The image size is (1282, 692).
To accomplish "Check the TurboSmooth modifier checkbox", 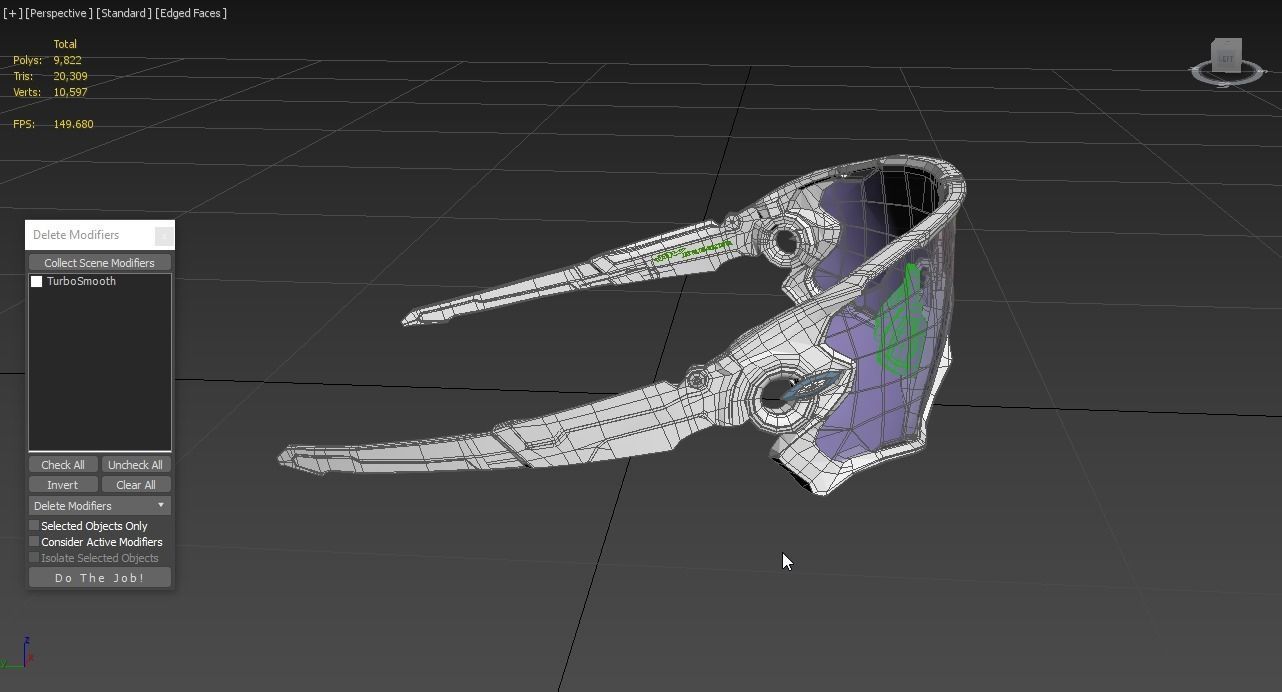I will [x=37, y=282].
